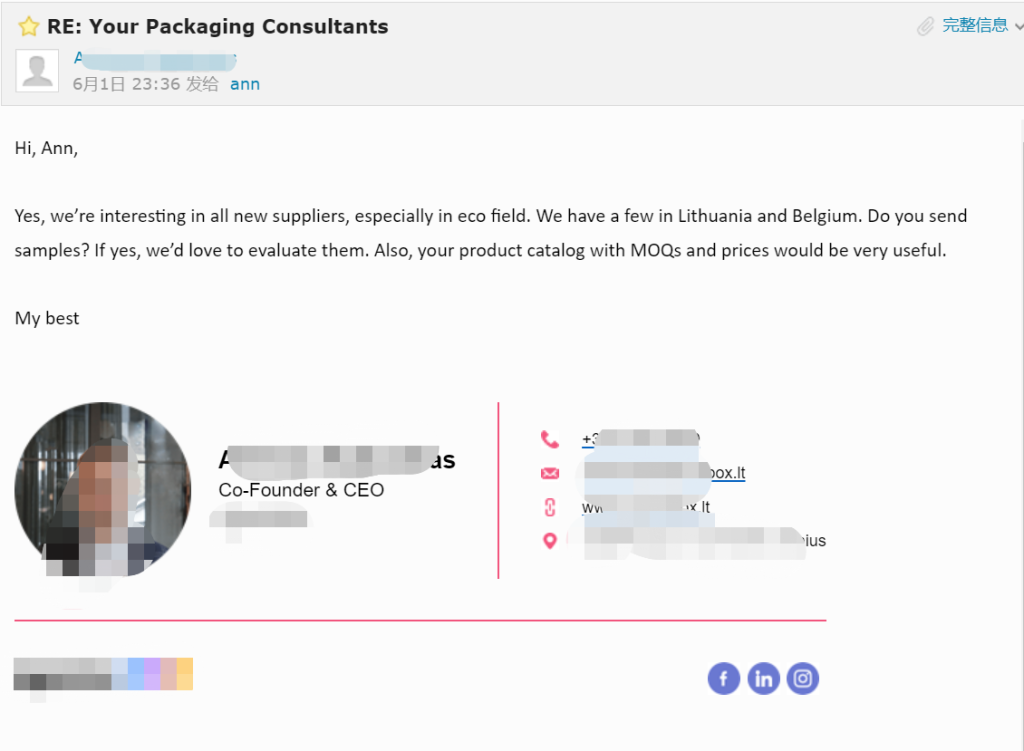Image resolution: width=1024 pixels, height=751 pixels.
Task: Open the LinkedIn icon in signature
Action: [763, 679]
